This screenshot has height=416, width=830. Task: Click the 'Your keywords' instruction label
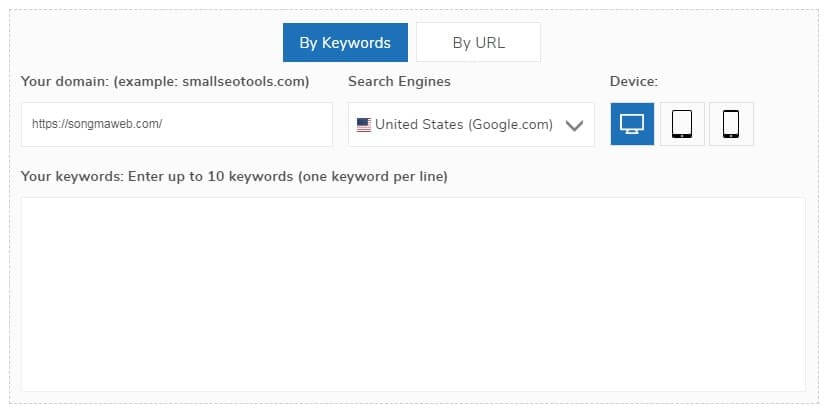point(234,176)
